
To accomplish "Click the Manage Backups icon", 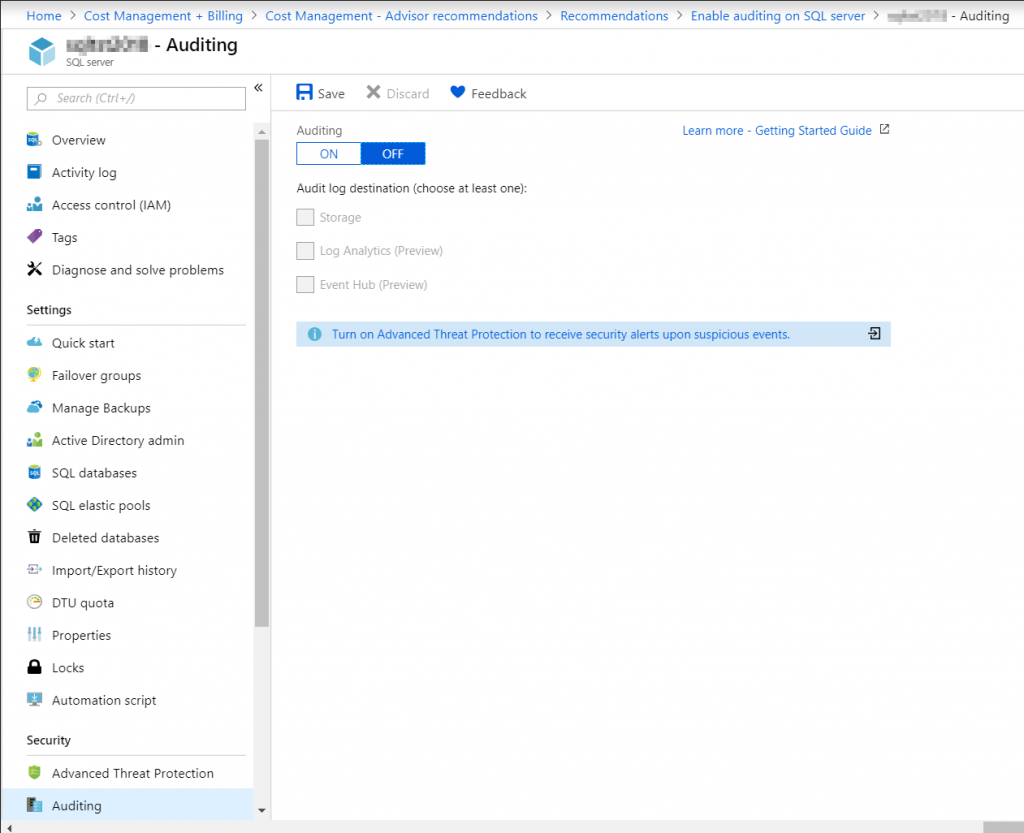I will 34,407.
